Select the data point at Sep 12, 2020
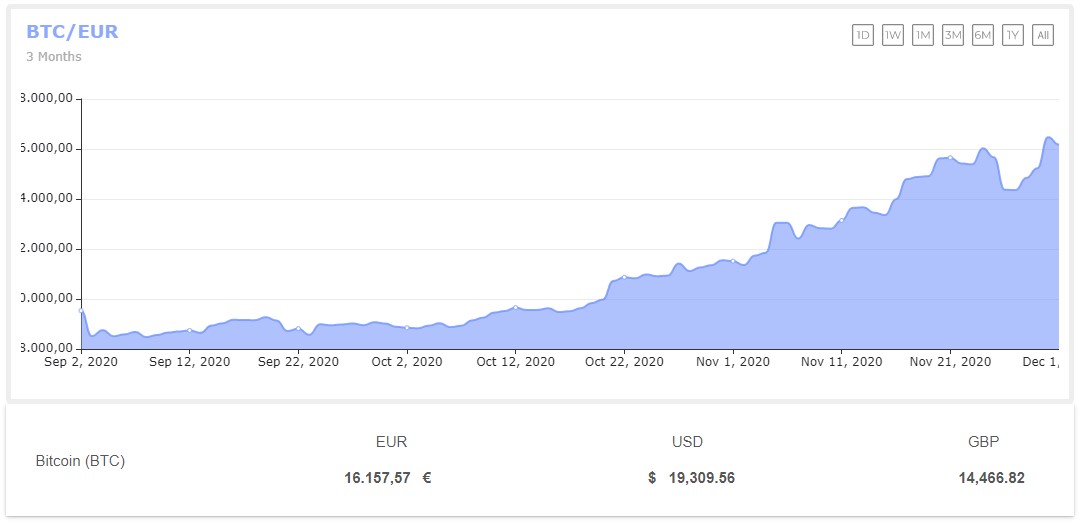 [x=190, y=330]
